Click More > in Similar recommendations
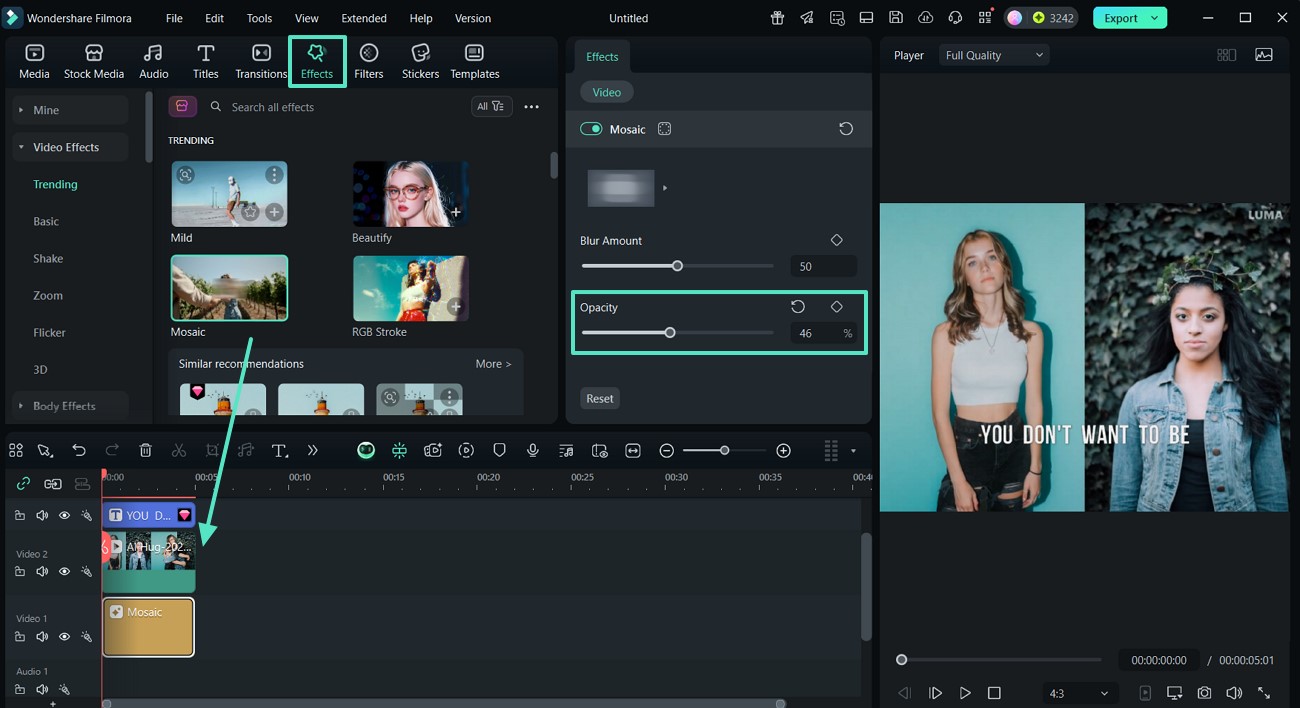1300x708 pixels. pyautogui.click(x=493, y=364)
